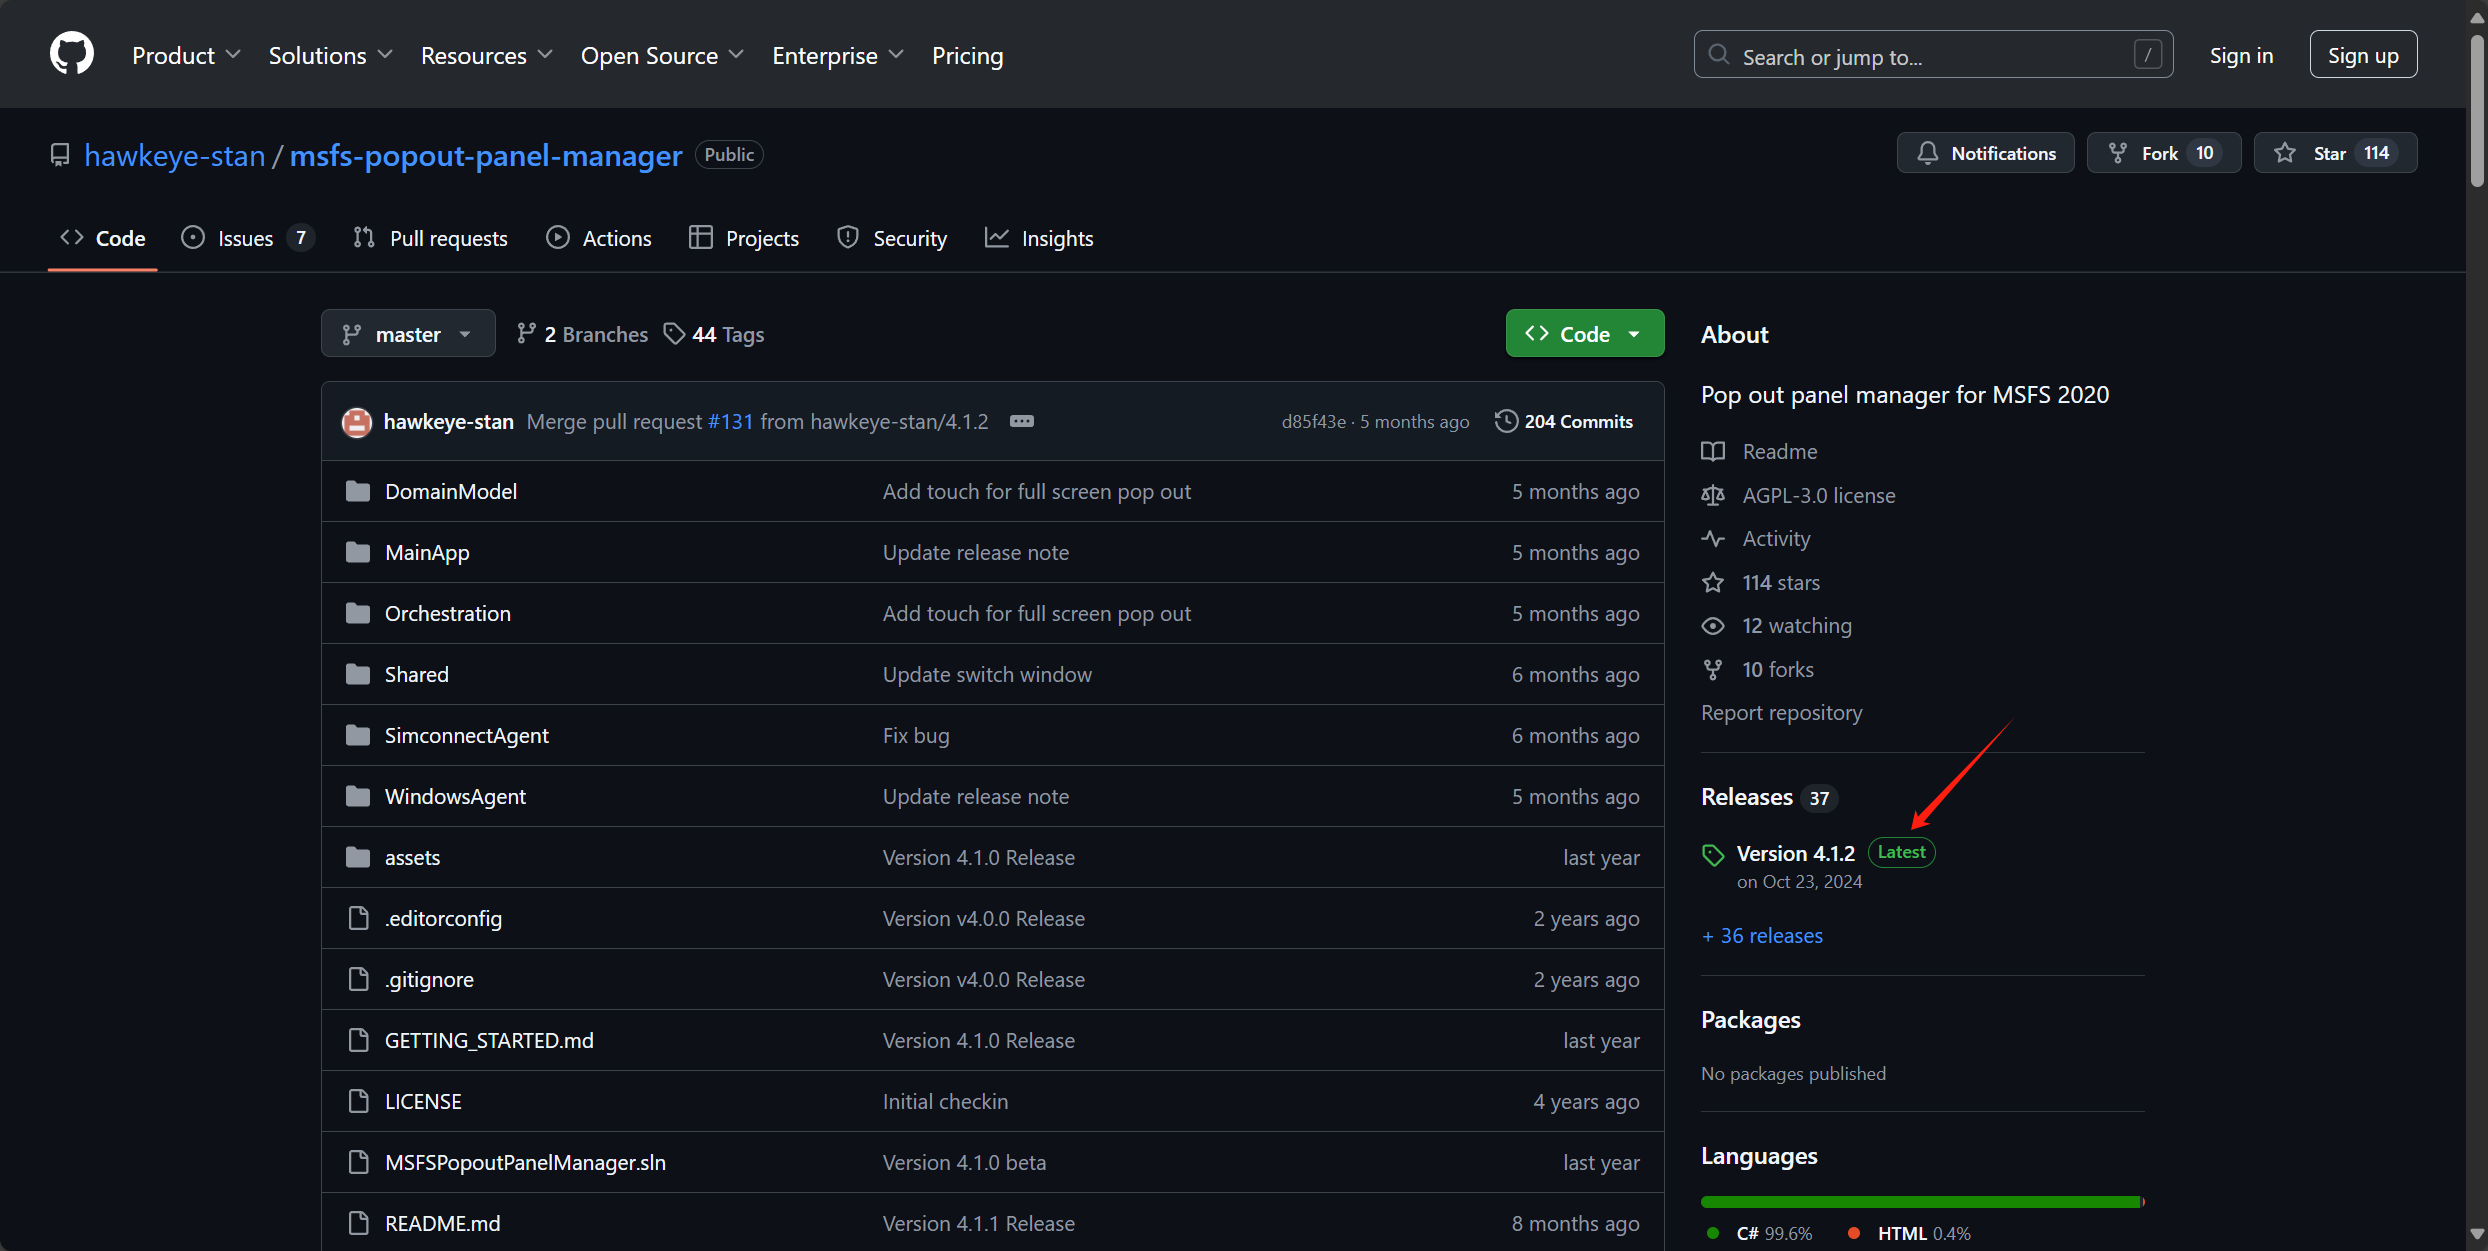Screen dimensions: 2488x1251
Task: Click the Notifications button
Action: [1985, 153]
